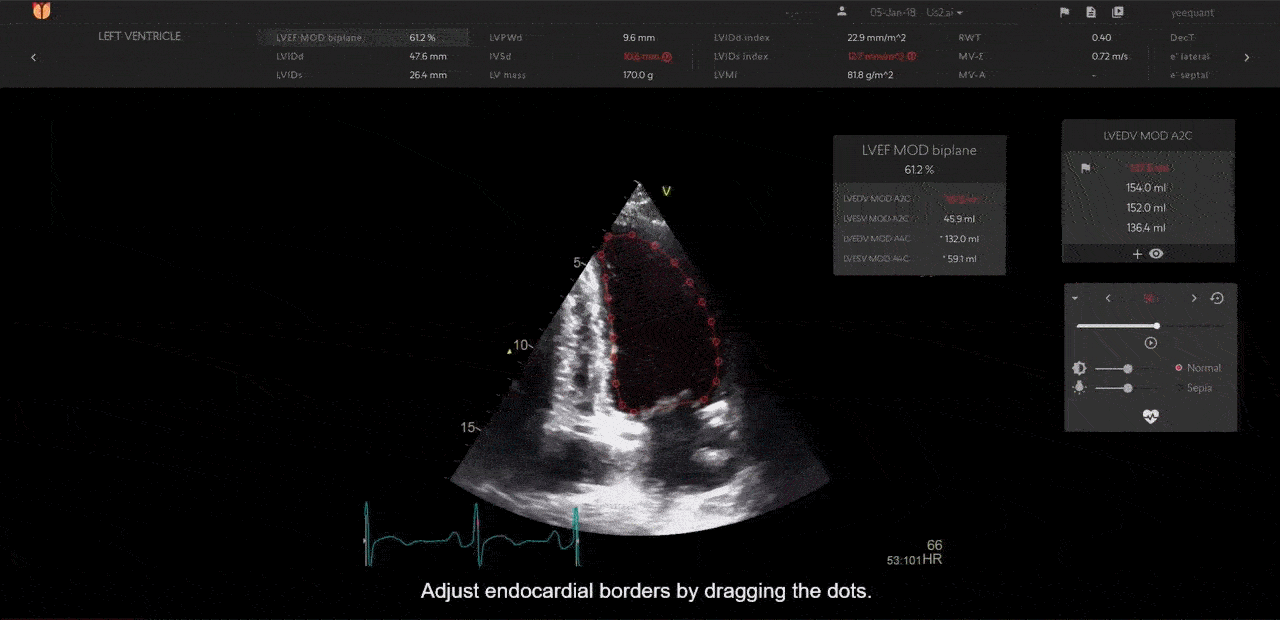Go to previous measurement group chevron
The height and width of the screenshot is (620, 1280).
(x=34, y=57)
